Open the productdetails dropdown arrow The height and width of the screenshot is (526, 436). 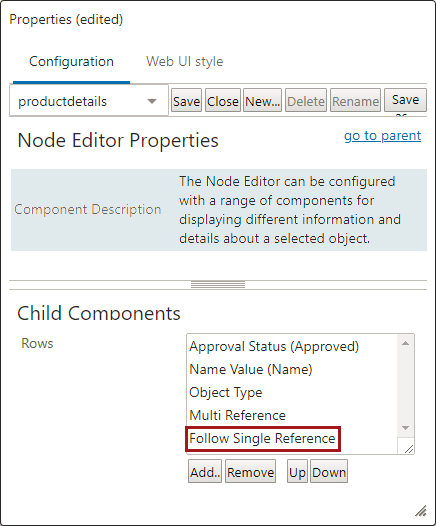click(x=152, y=101)
